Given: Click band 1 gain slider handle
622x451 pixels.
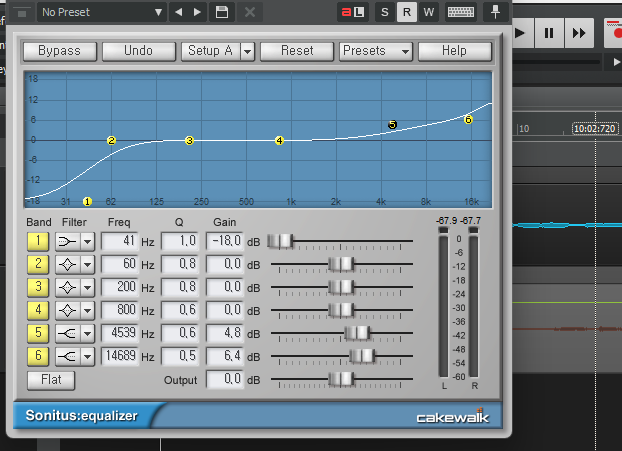Looking at the screenshot, I should [x=280, y=241].
